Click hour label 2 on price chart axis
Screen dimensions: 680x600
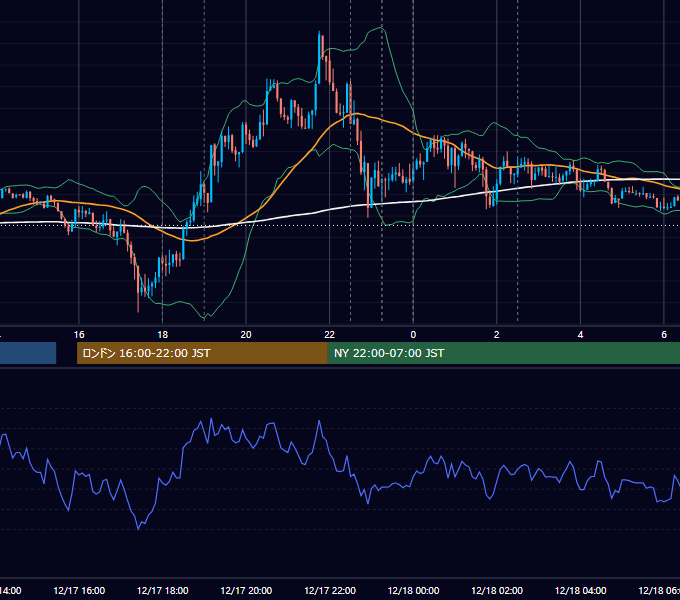[x=497, y=335]
